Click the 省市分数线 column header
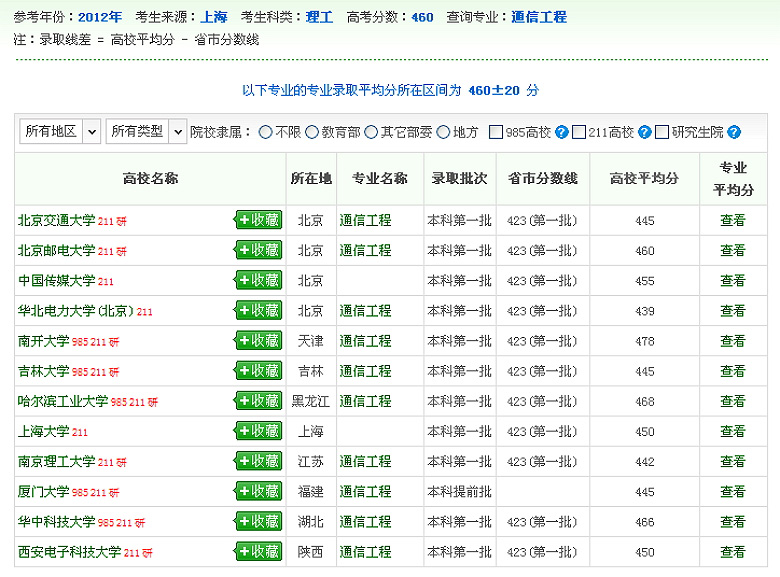The width and height of the screenshot is (780, 577). [x=543, y=179]
